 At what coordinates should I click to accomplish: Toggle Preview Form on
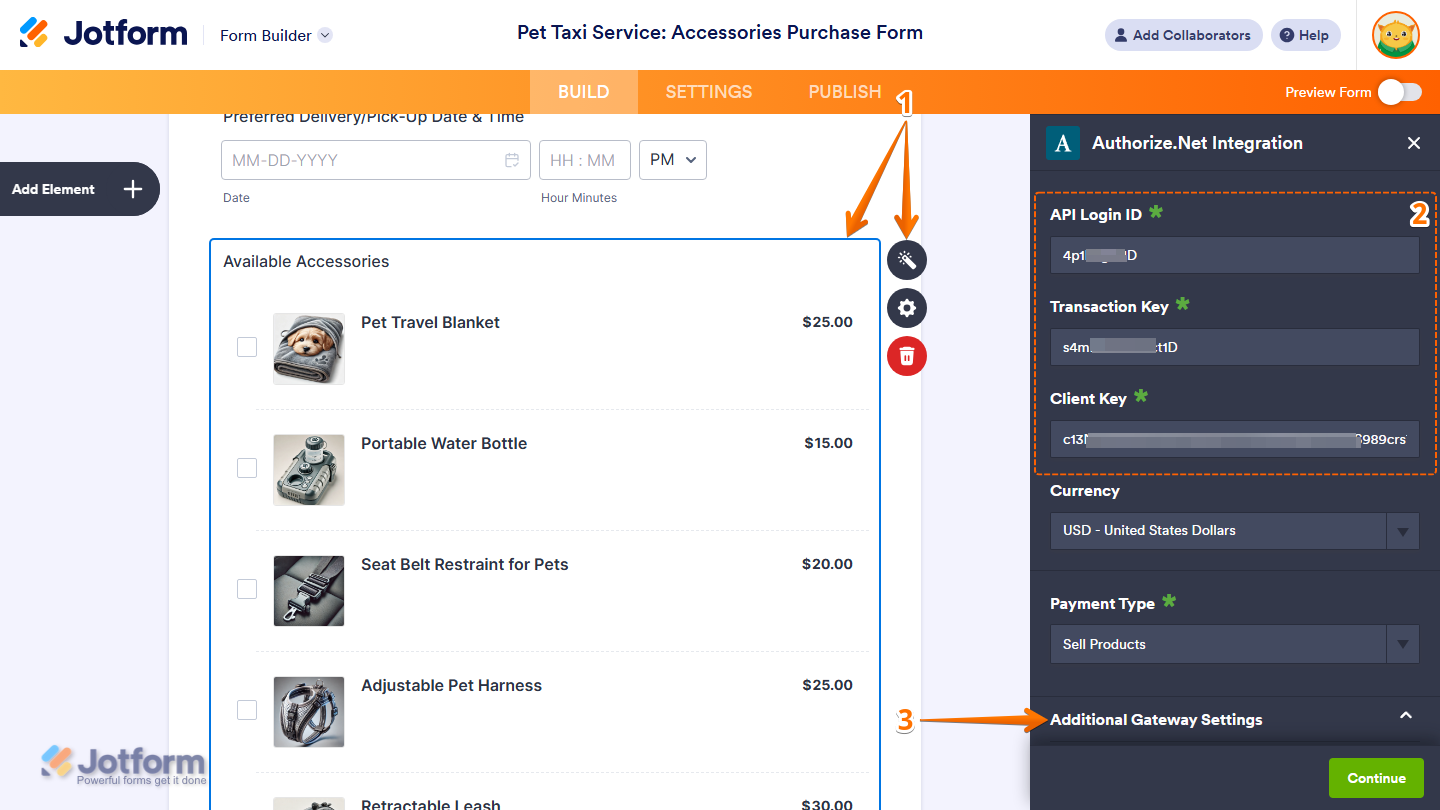1399,91
